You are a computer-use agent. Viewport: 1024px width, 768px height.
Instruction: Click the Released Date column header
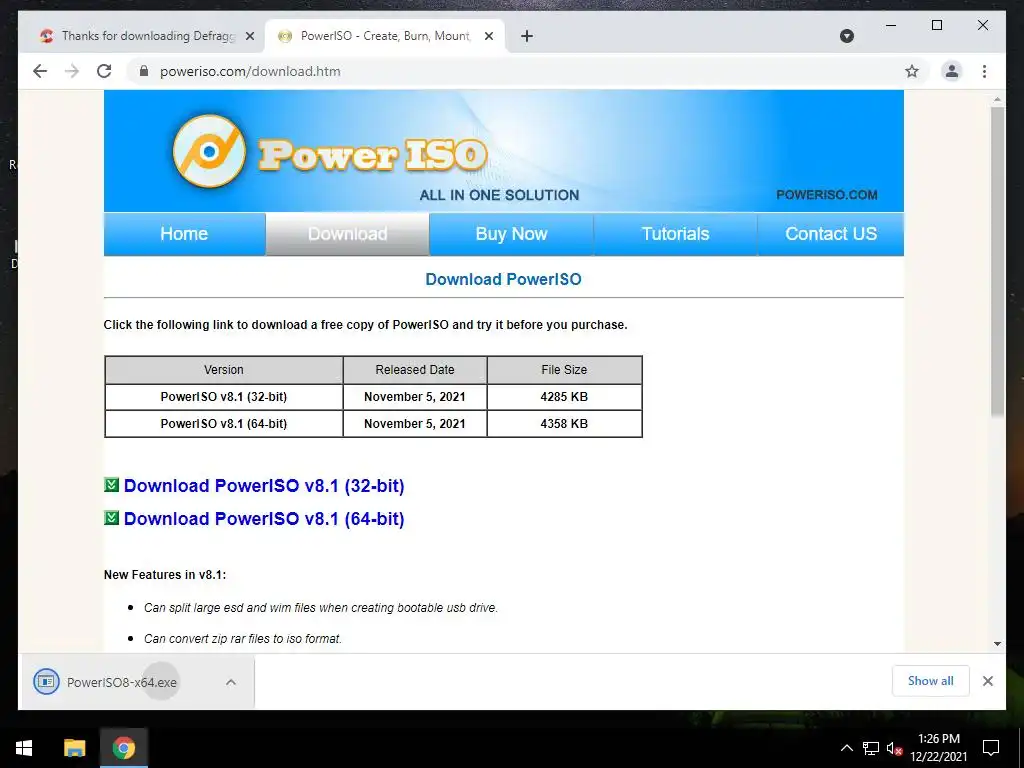[x=415, y=370]
